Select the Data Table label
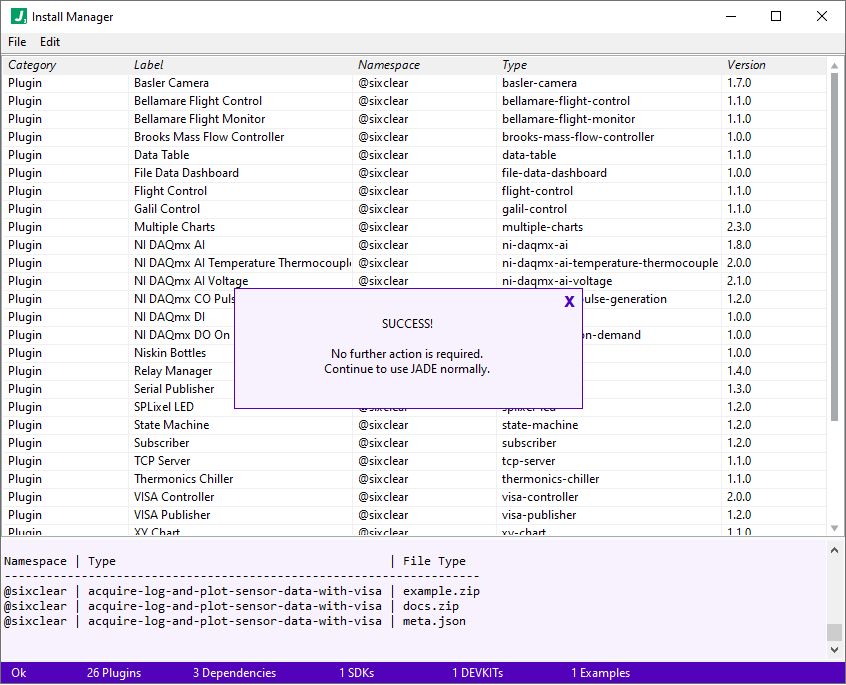This screenshot has height=685, width=846. click(x=161, y=155)
